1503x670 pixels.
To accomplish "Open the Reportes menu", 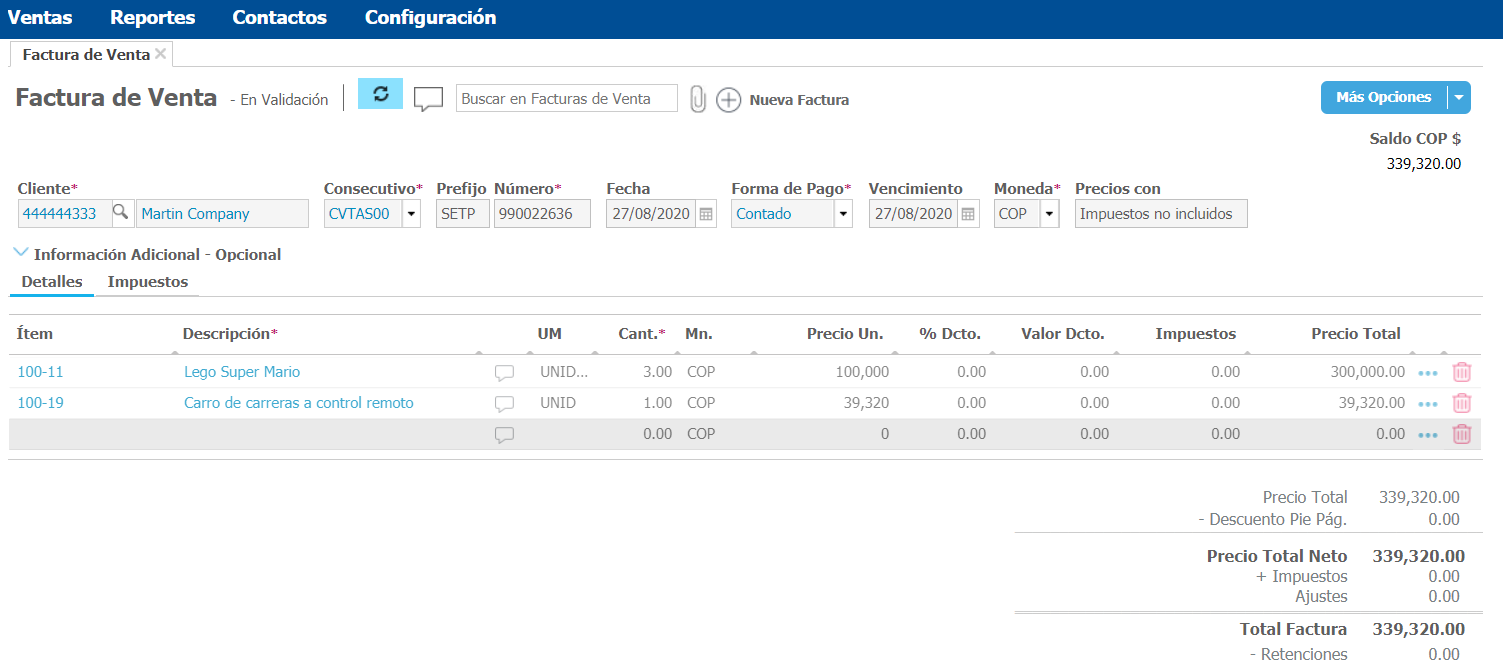I will pyautogui.click(x=153, y=18).
